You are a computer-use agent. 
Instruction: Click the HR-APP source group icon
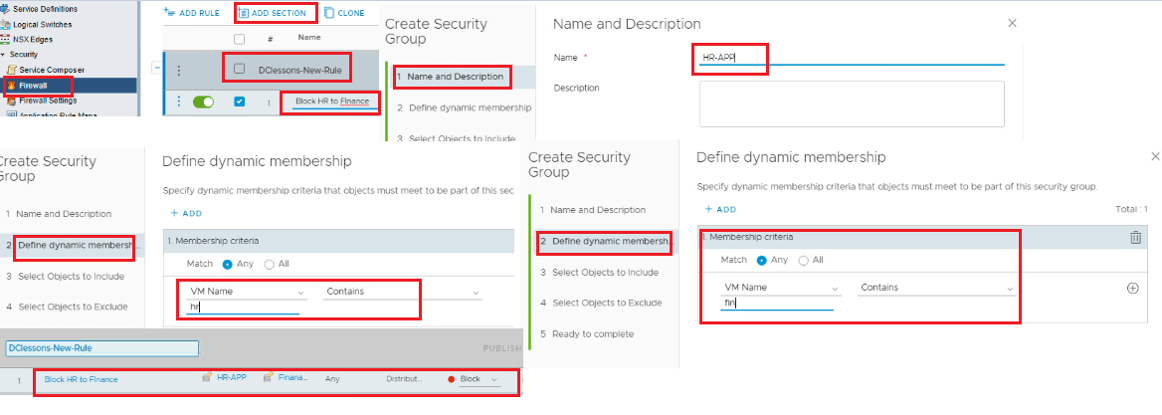click(x=207, y=378)
